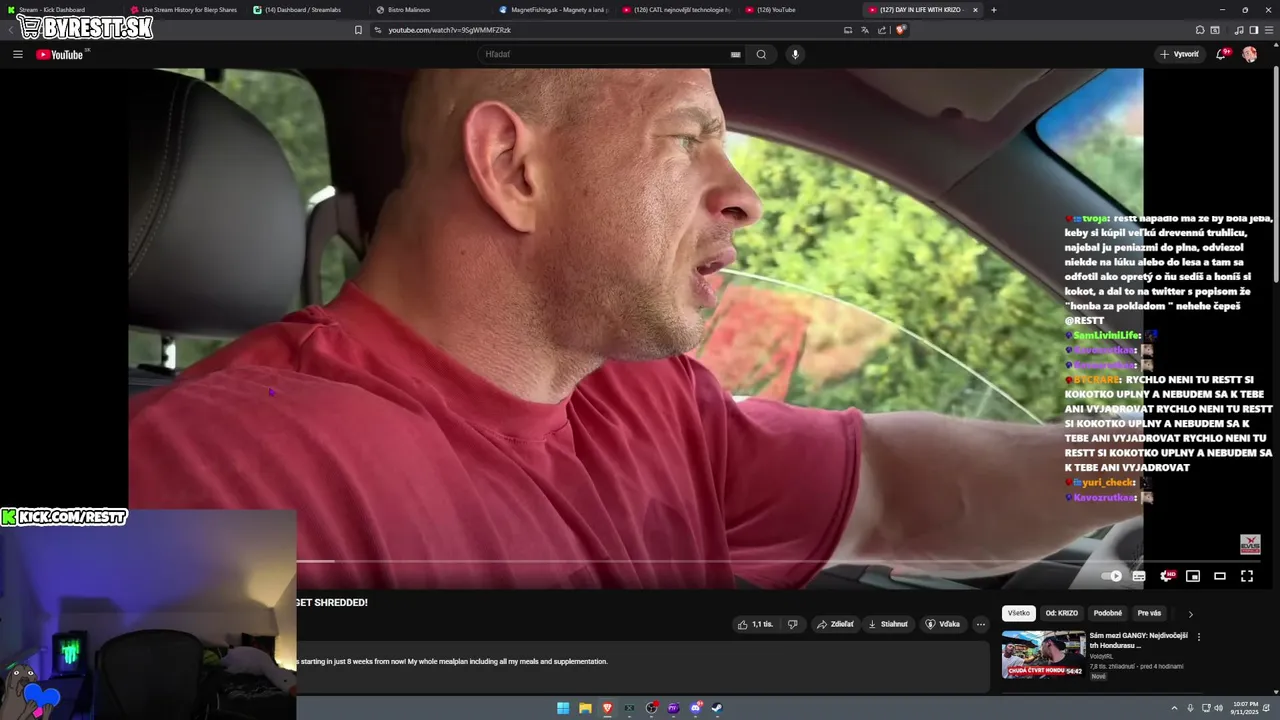Viewport: 1280px width, 720px height.
Task: Toggle video autoplay switch
Action: click(x=1111, y=576)
